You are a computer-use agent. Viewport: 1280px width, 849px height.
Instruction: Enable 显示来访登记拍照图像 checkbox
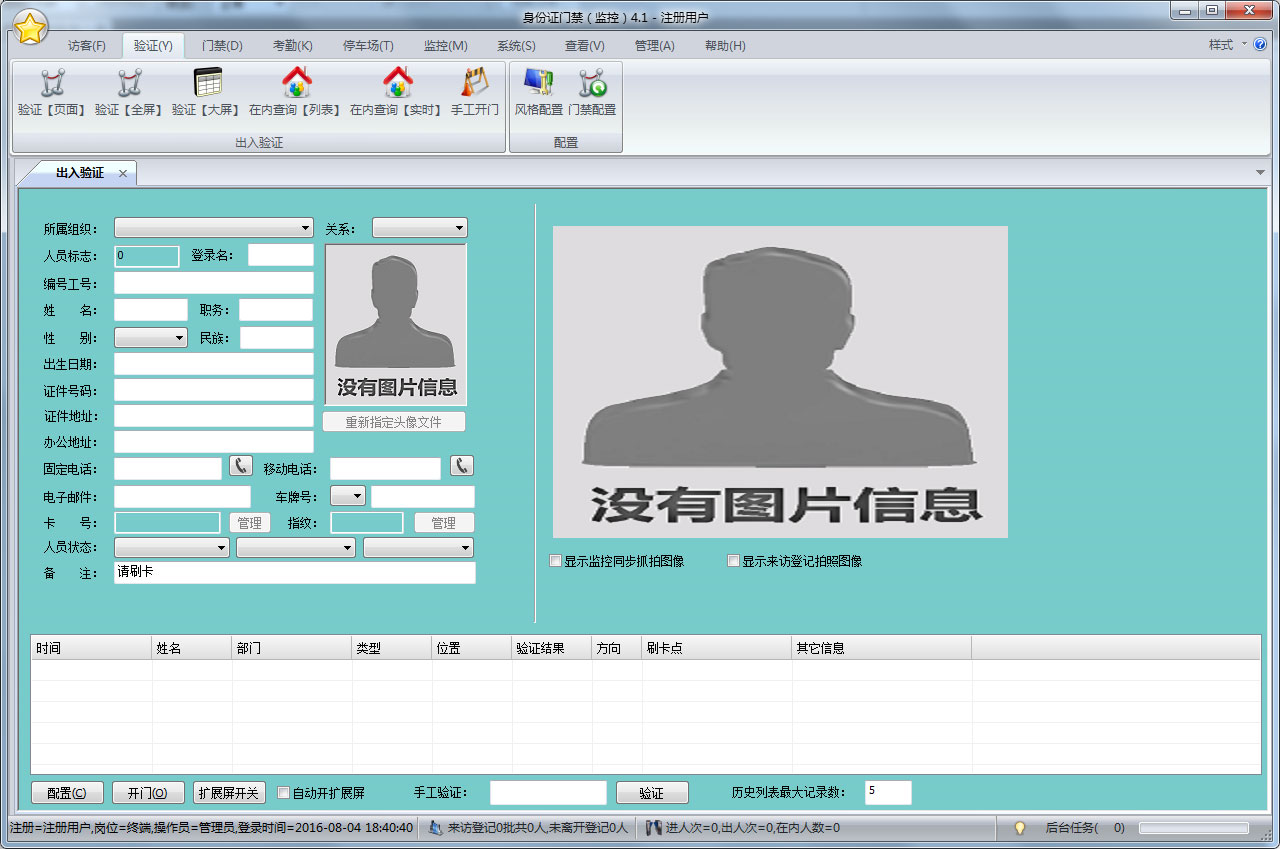point(734,562)
